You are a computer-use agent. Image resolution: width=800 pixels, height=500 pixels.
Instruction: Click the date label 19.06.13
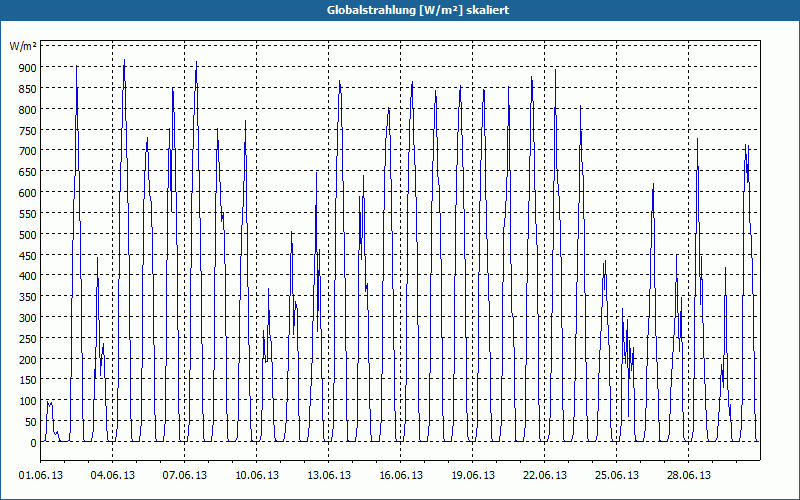click(472, 476)
